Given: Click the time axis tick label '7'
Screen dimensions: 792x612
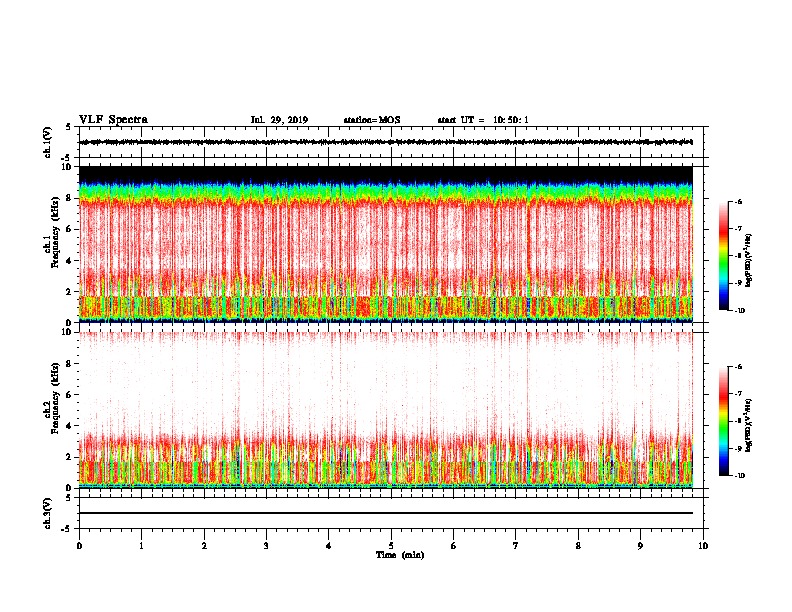Looking at the screenshot, I should pos(516,546).
